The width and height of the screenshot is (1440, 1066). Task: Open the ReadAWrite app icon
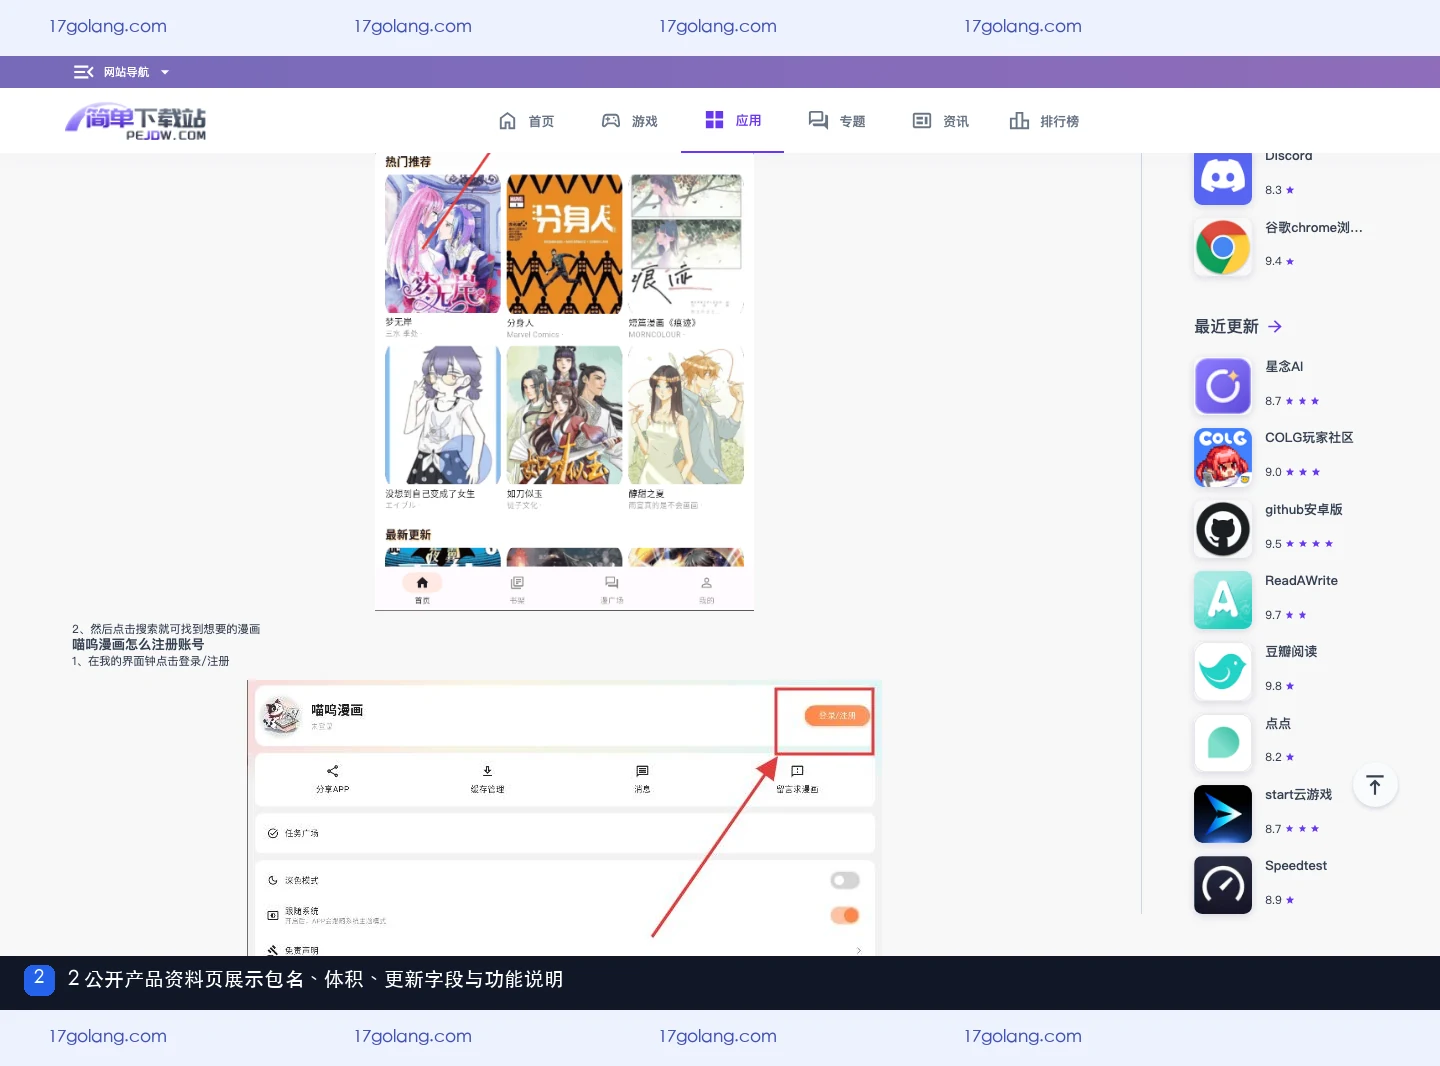pos(1222,600)
